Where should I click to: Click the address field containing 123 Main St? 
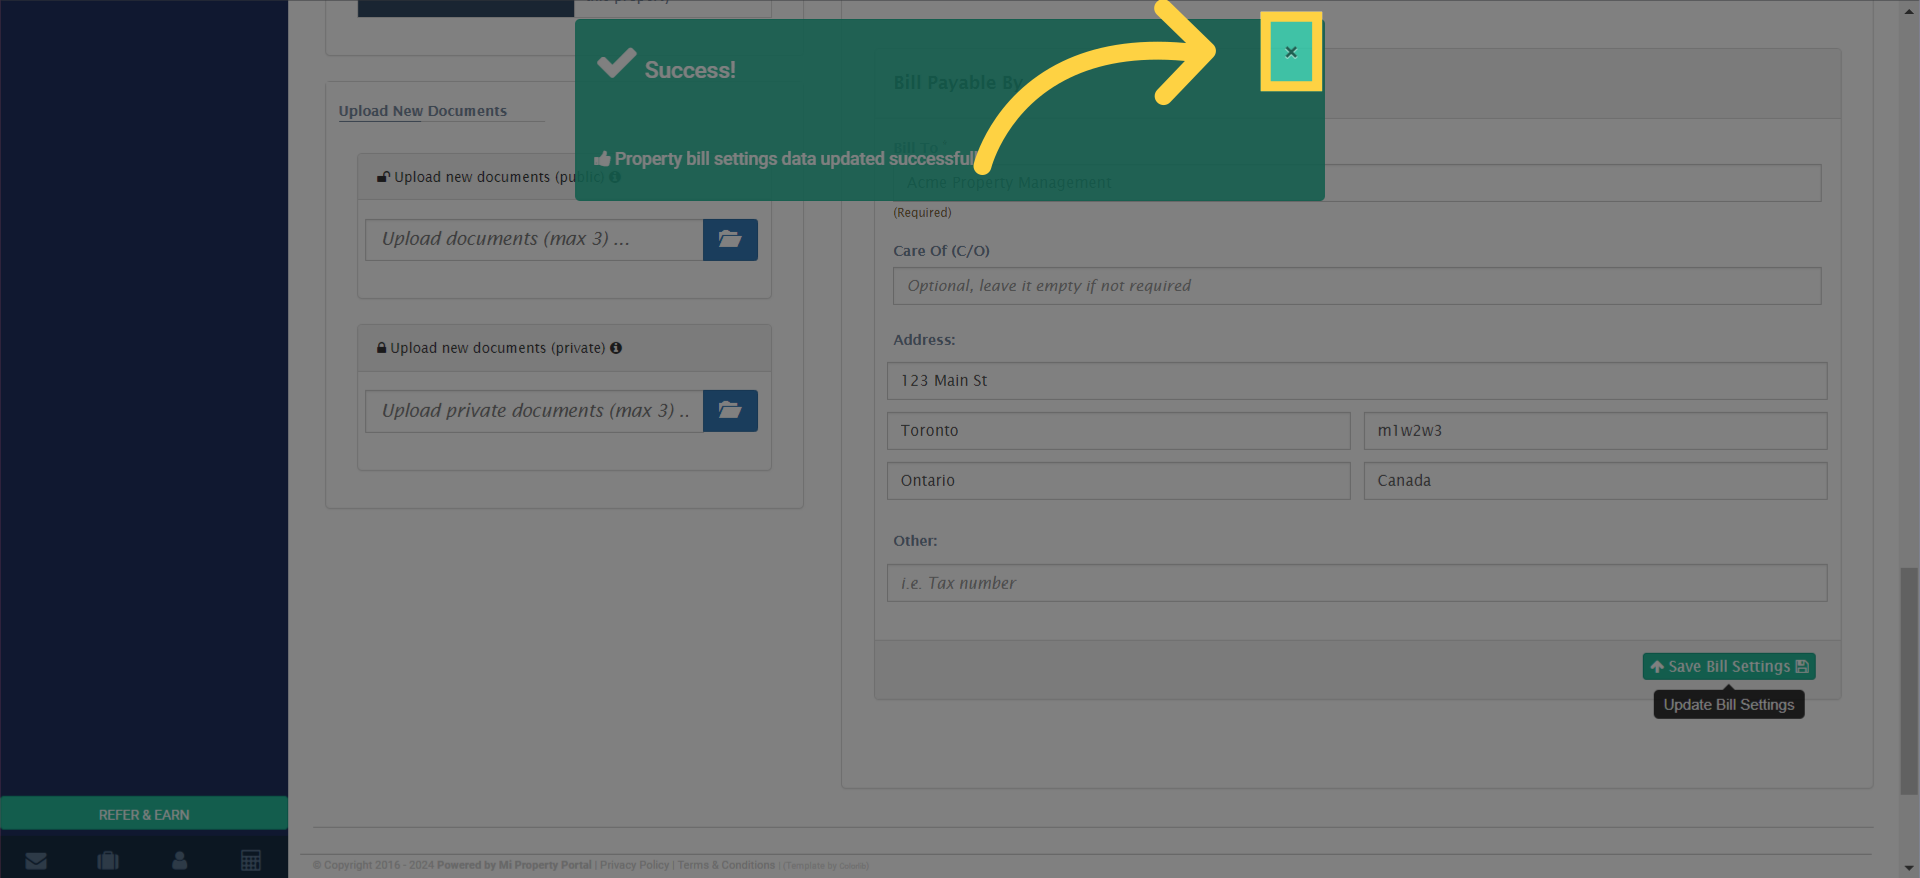(x=1357, y=381)
